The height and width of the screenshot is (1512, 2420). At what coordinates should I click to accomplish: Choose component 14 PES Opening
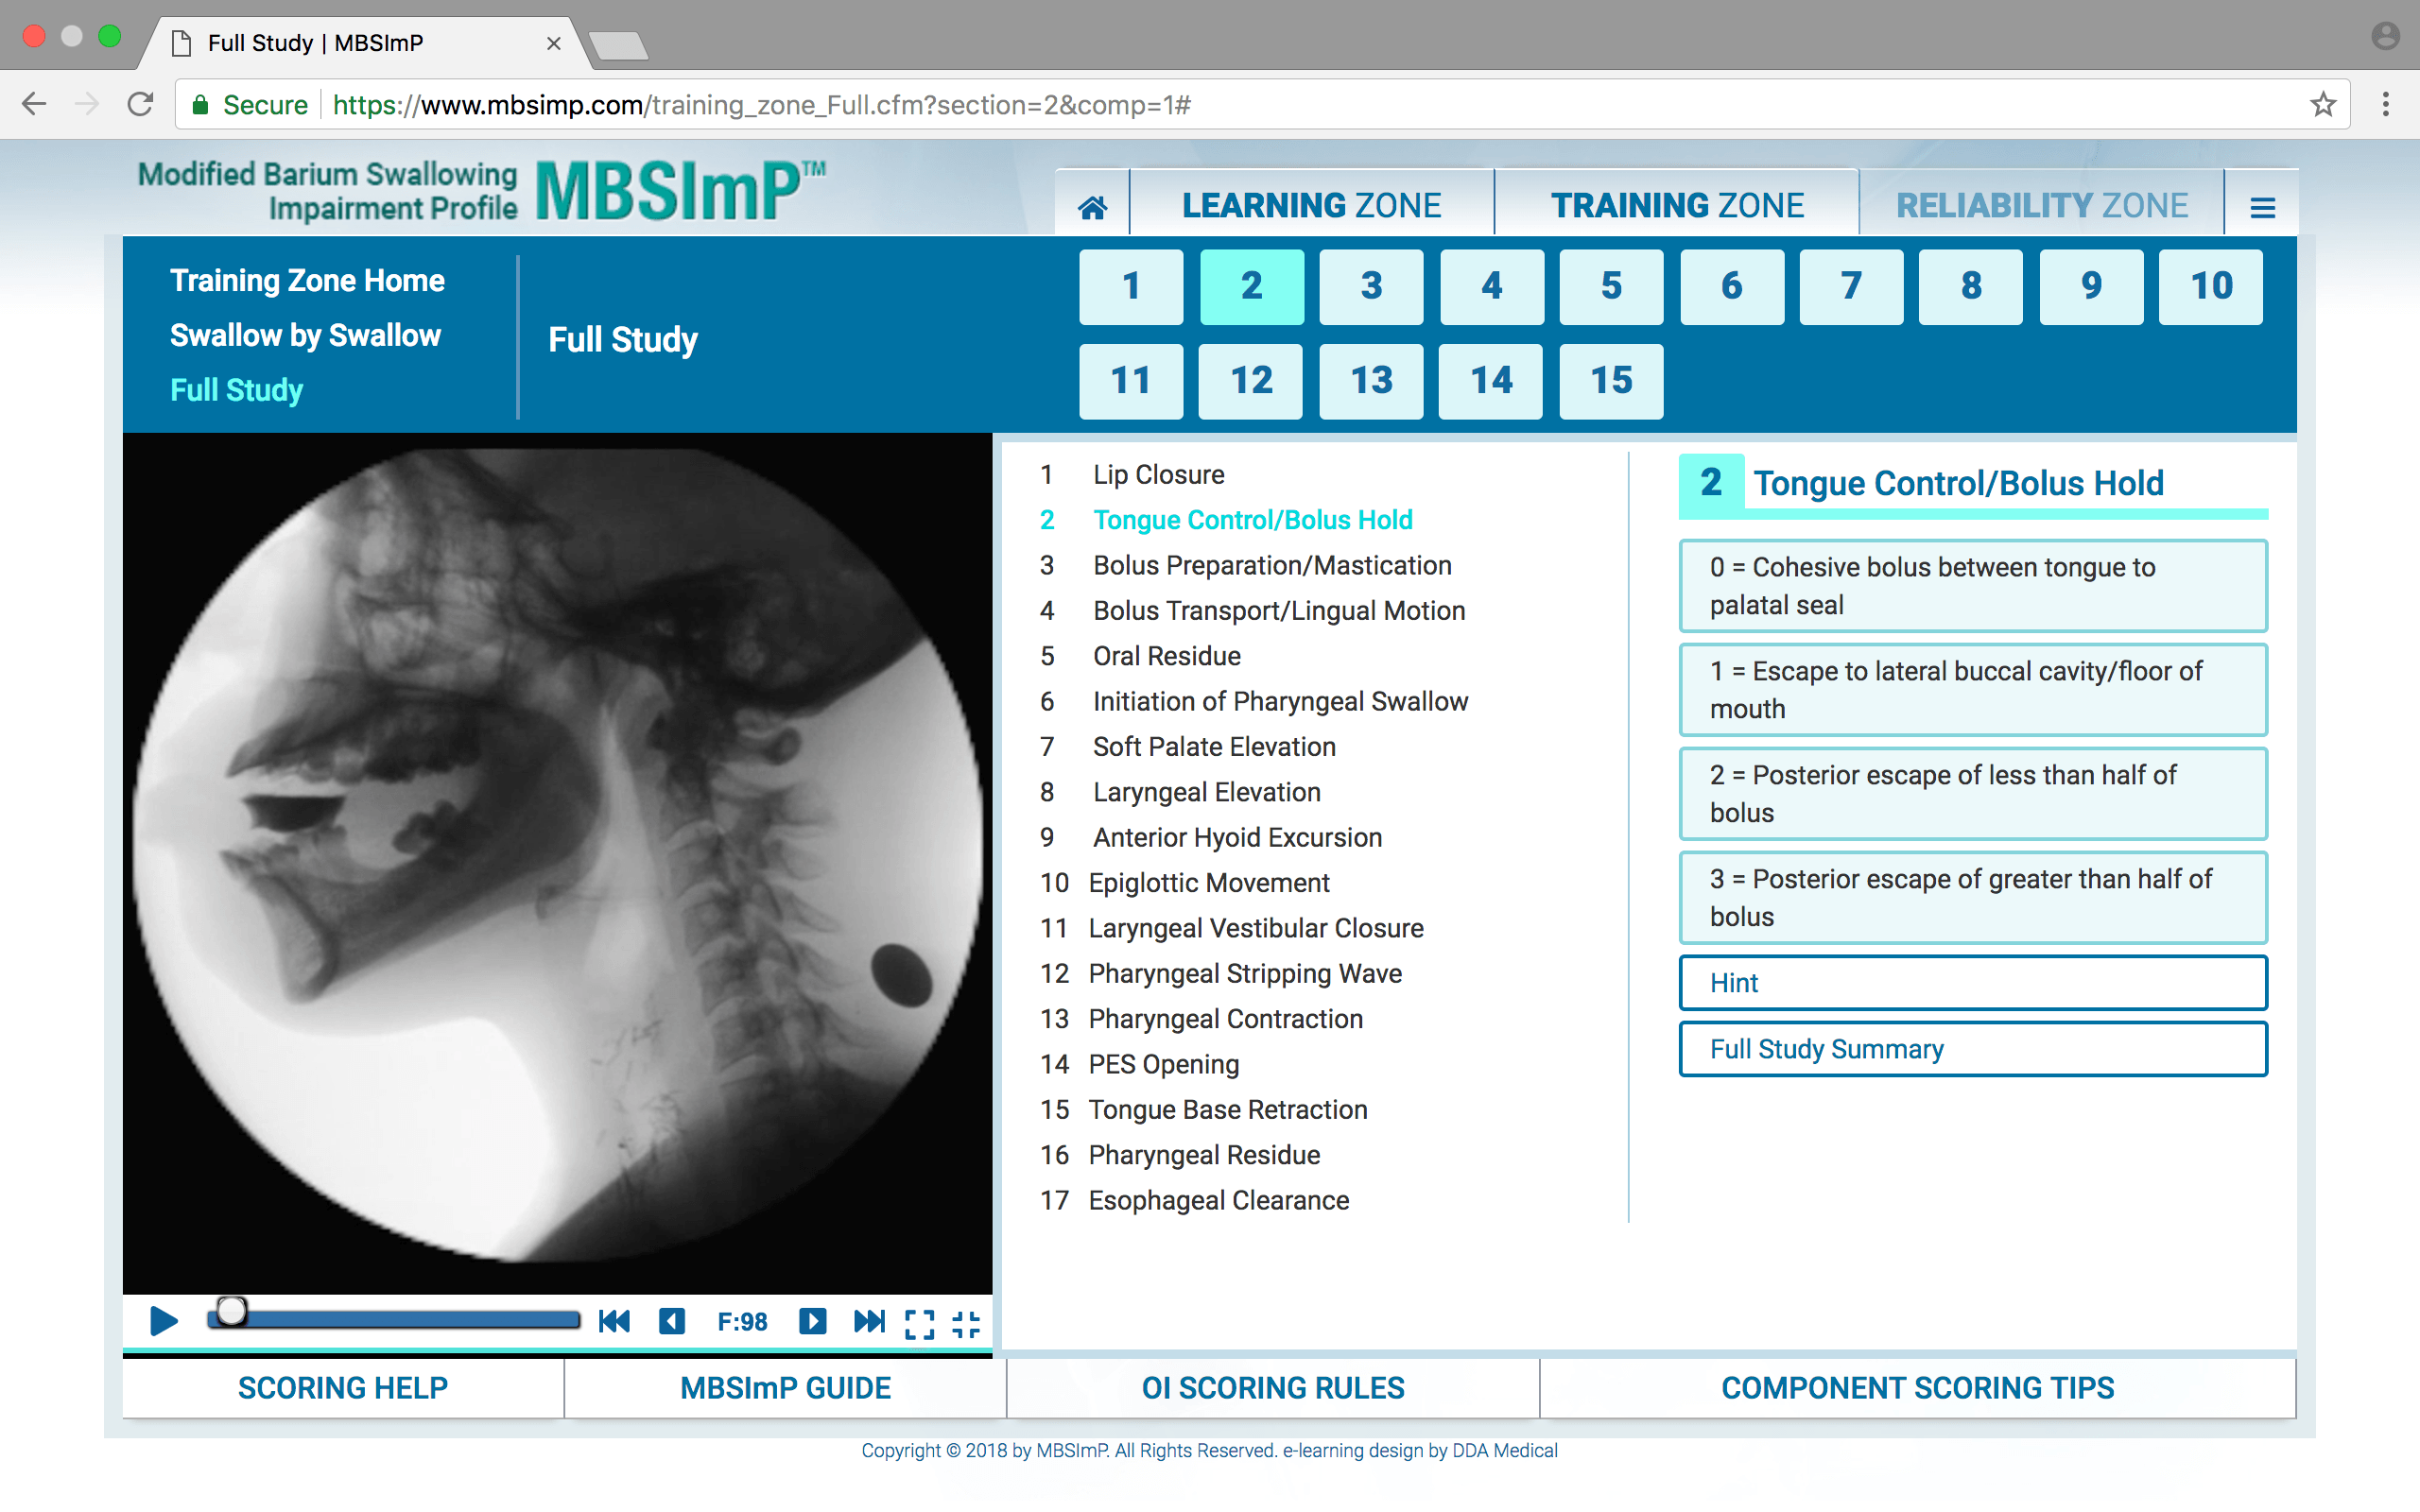pyautogui.click(x=1139, y=1065)
